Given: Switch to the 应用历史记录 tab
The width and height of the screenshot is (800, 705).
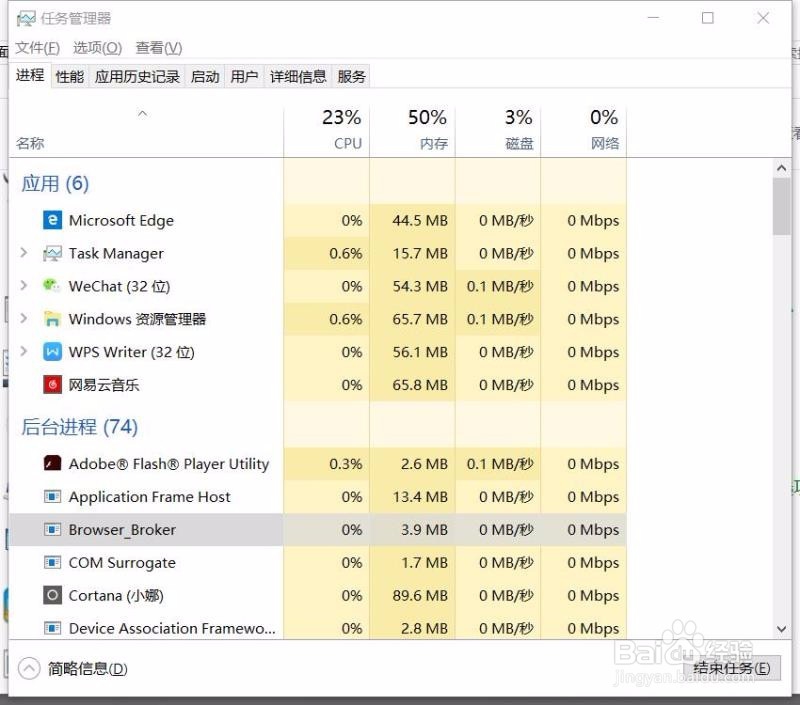Looking at the screenshot, I should [x=137, y=77].
